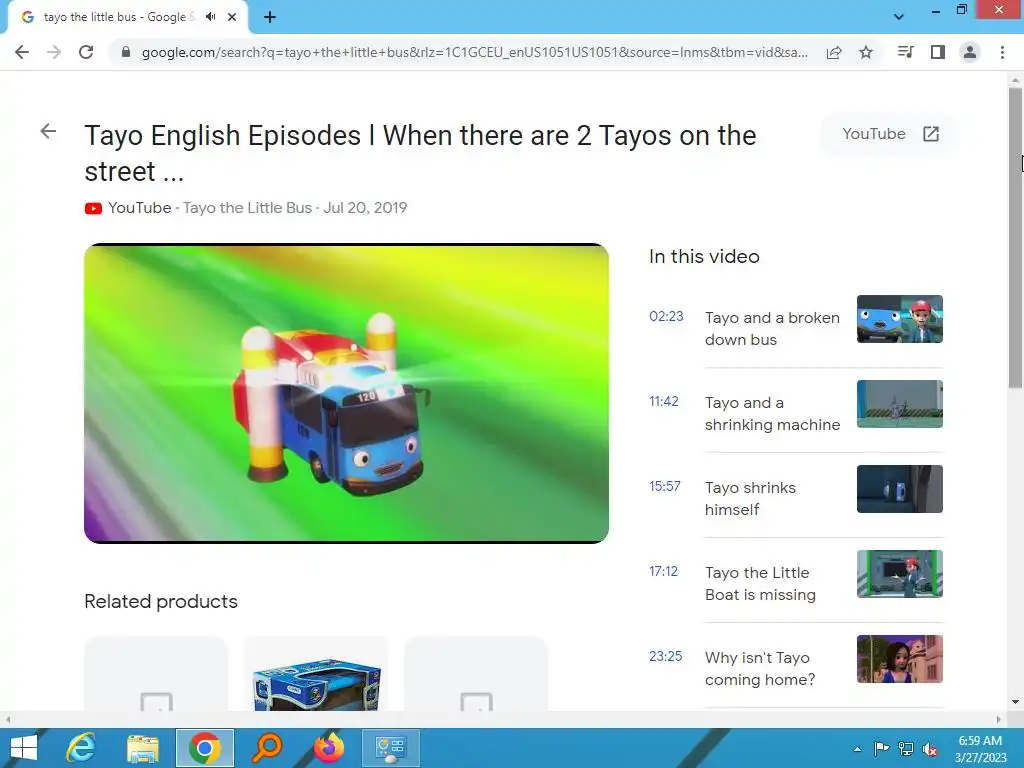Open the orange magnifier search app in taskbar
The height and width of the screenshot is (768, 1024).
pos(266,748)
